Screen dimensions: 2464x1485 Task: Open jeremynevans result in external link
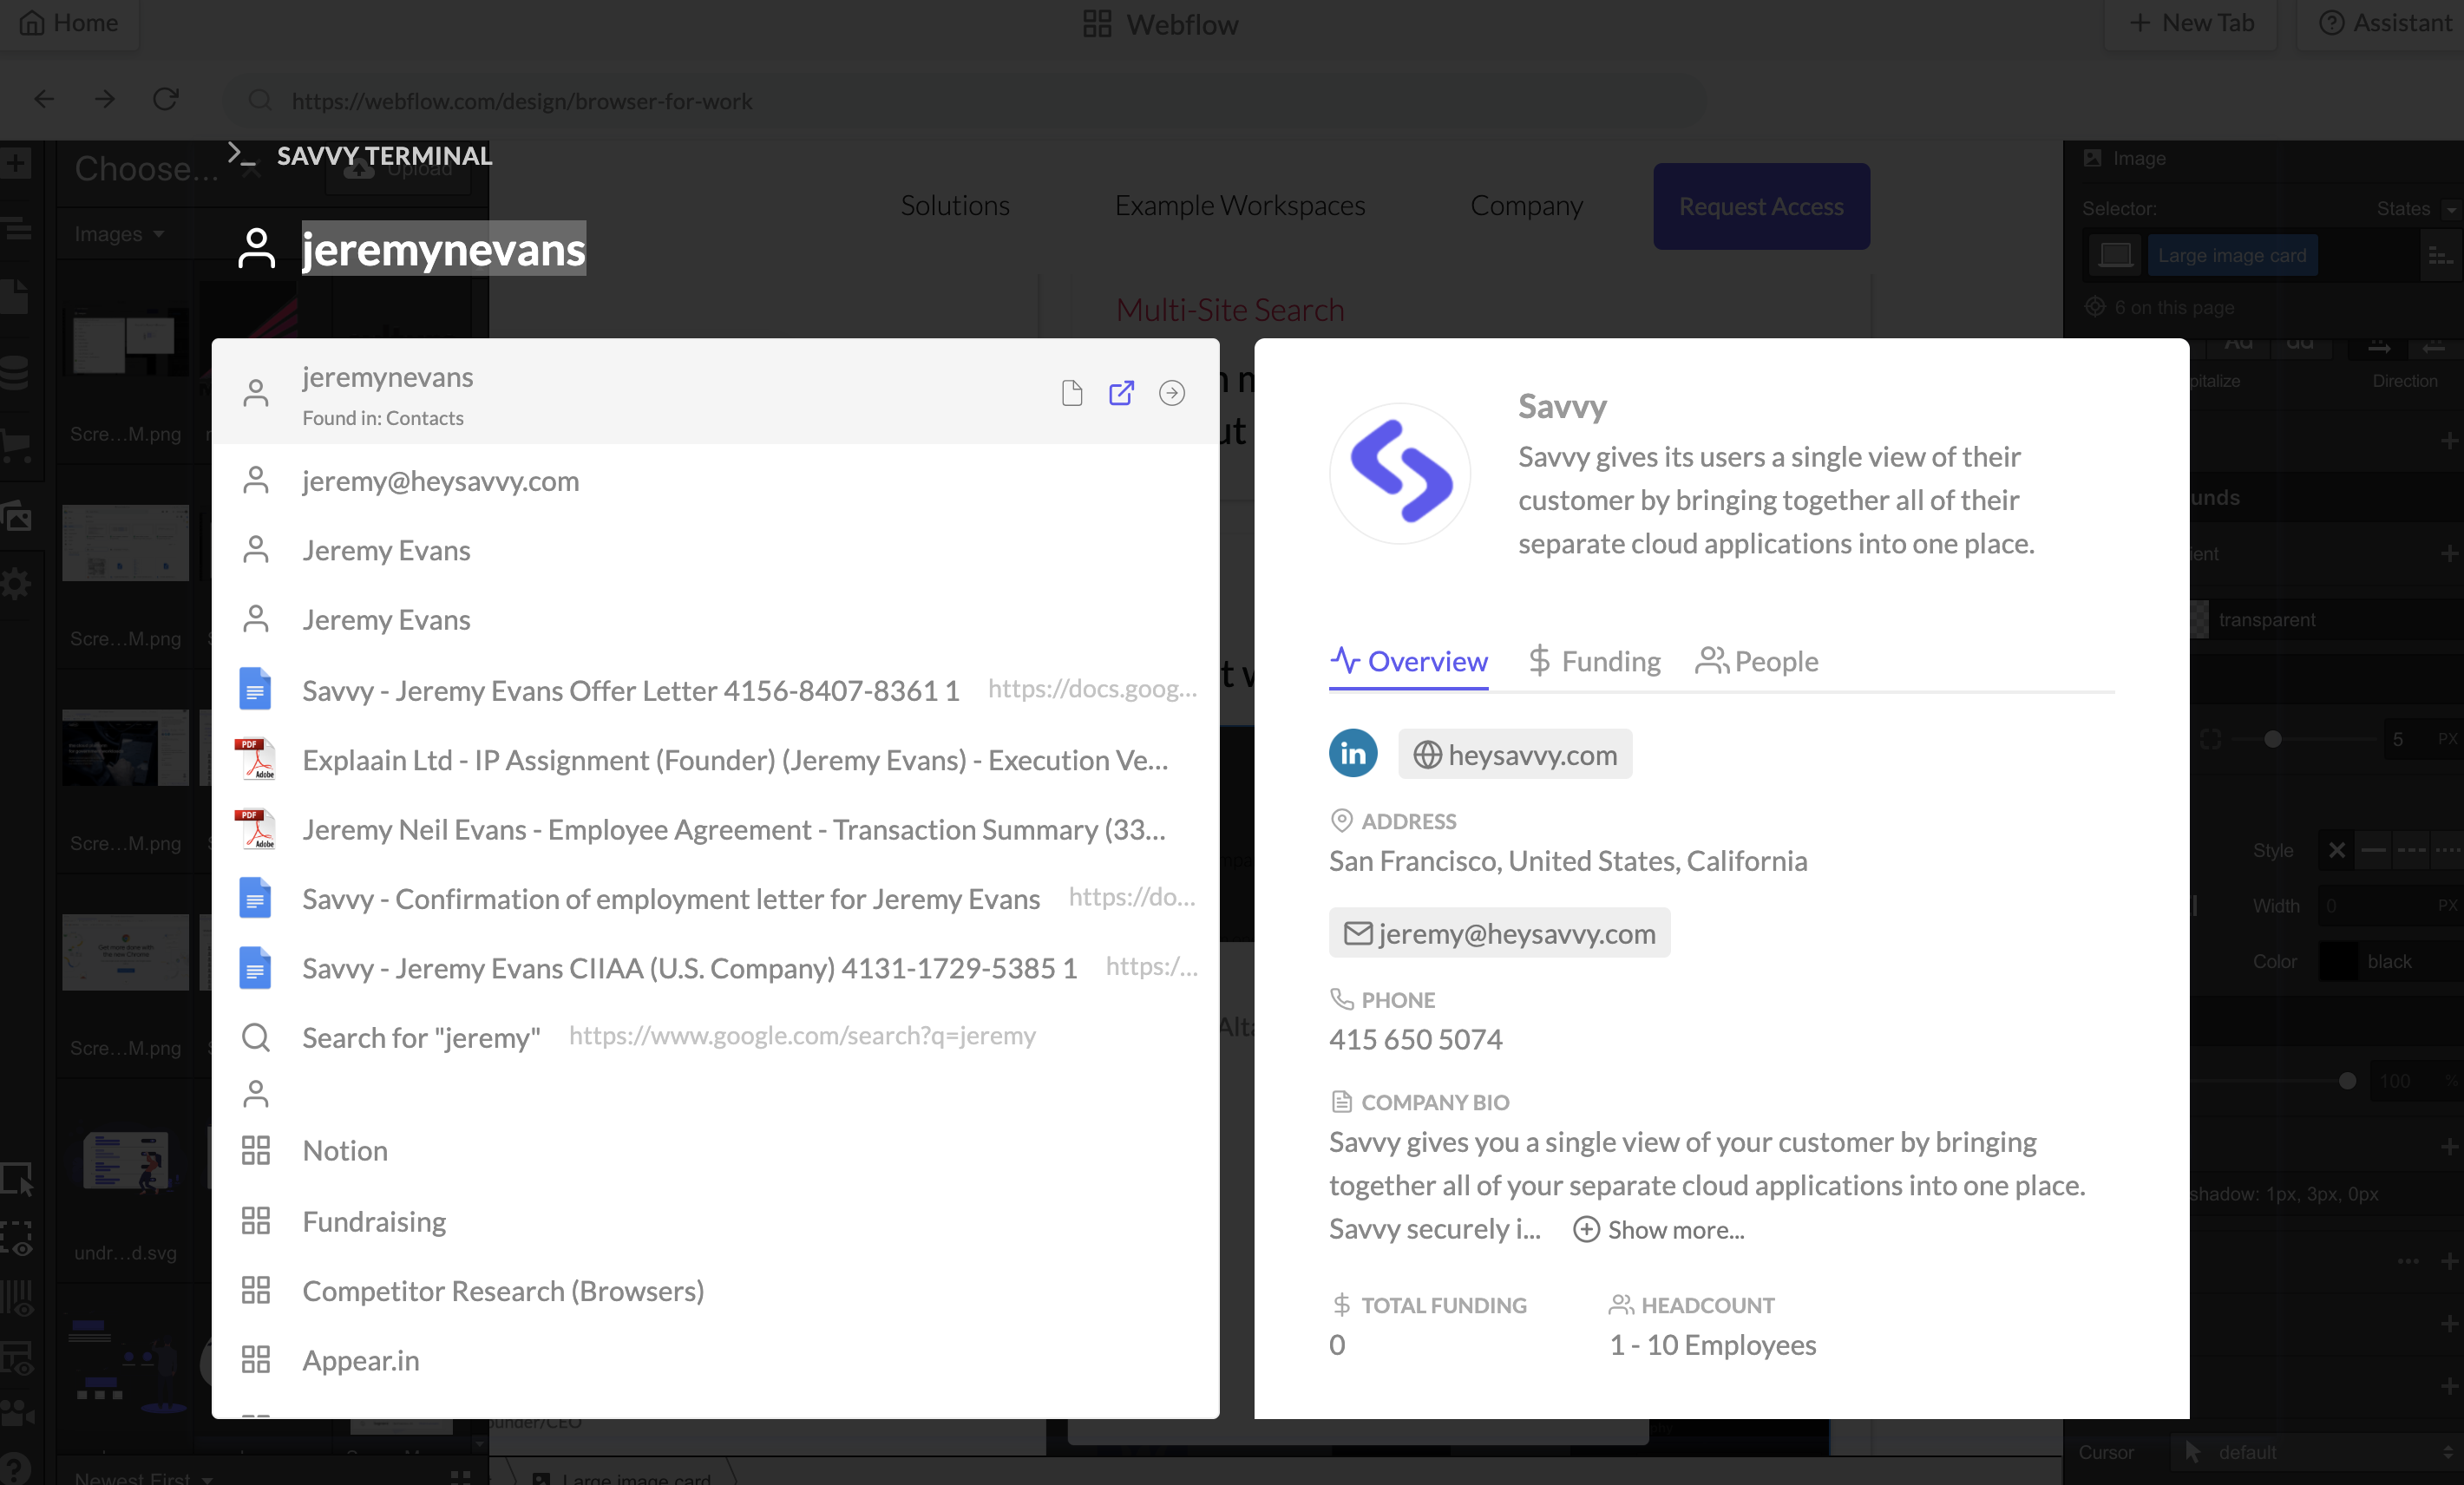(x=1121, y=393)
